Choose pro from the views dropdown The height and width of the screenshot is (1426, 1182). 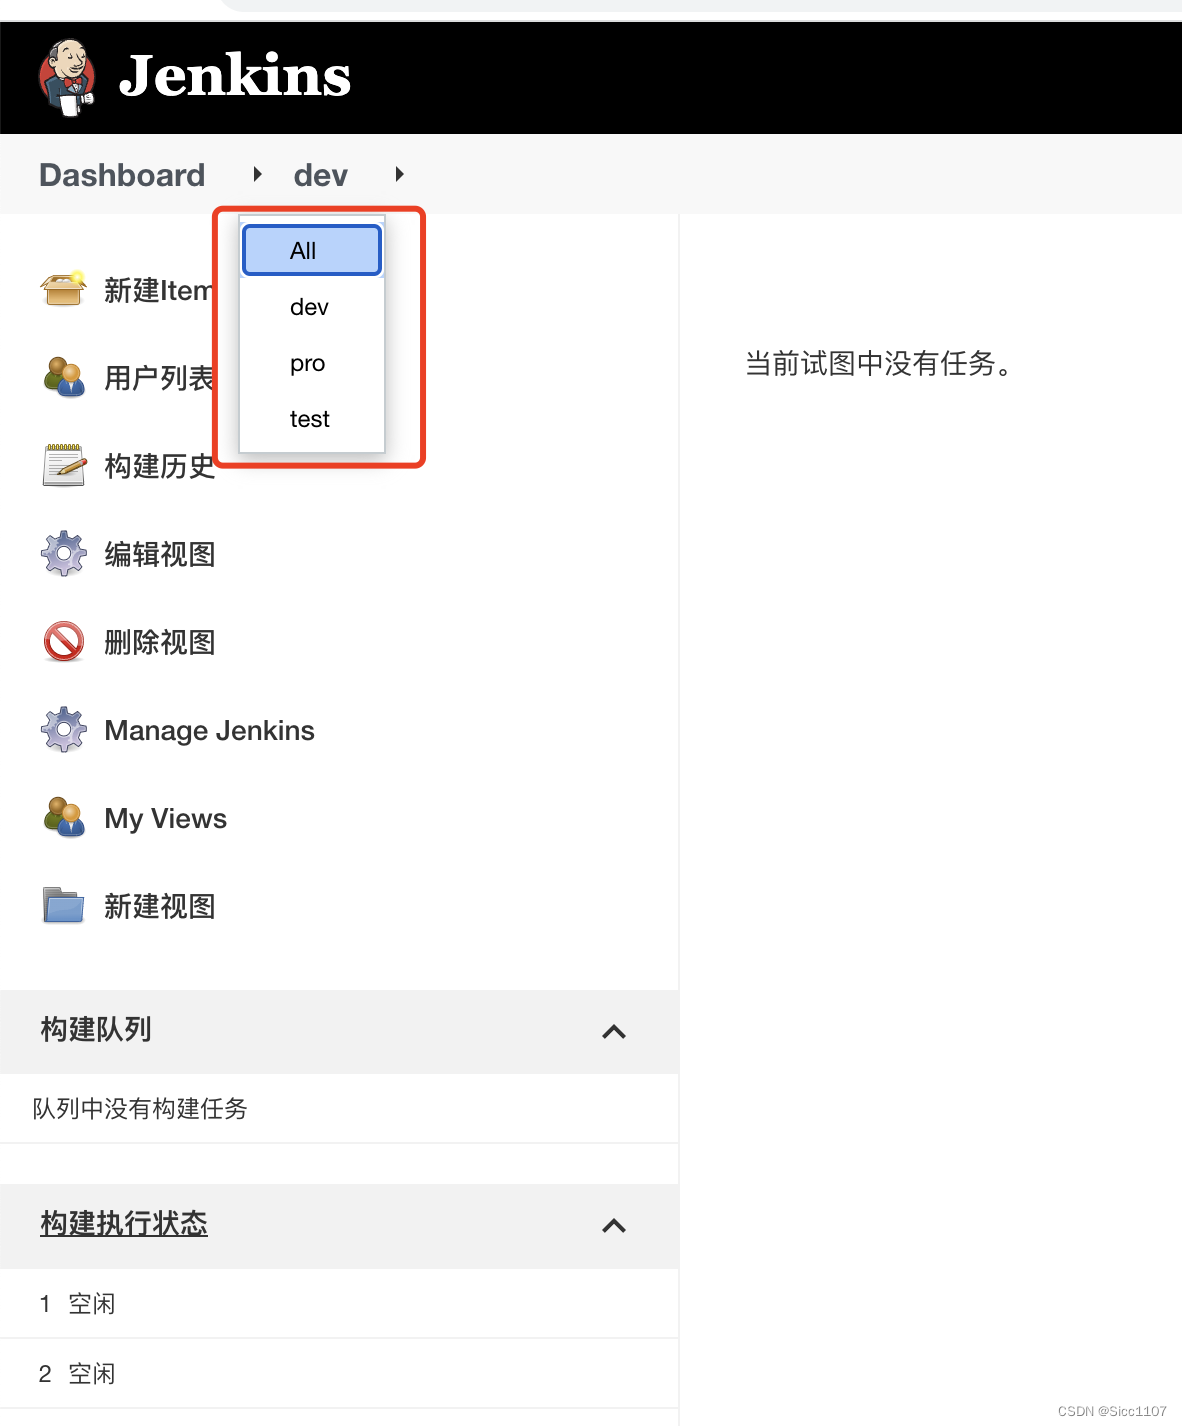click(312, 363)
